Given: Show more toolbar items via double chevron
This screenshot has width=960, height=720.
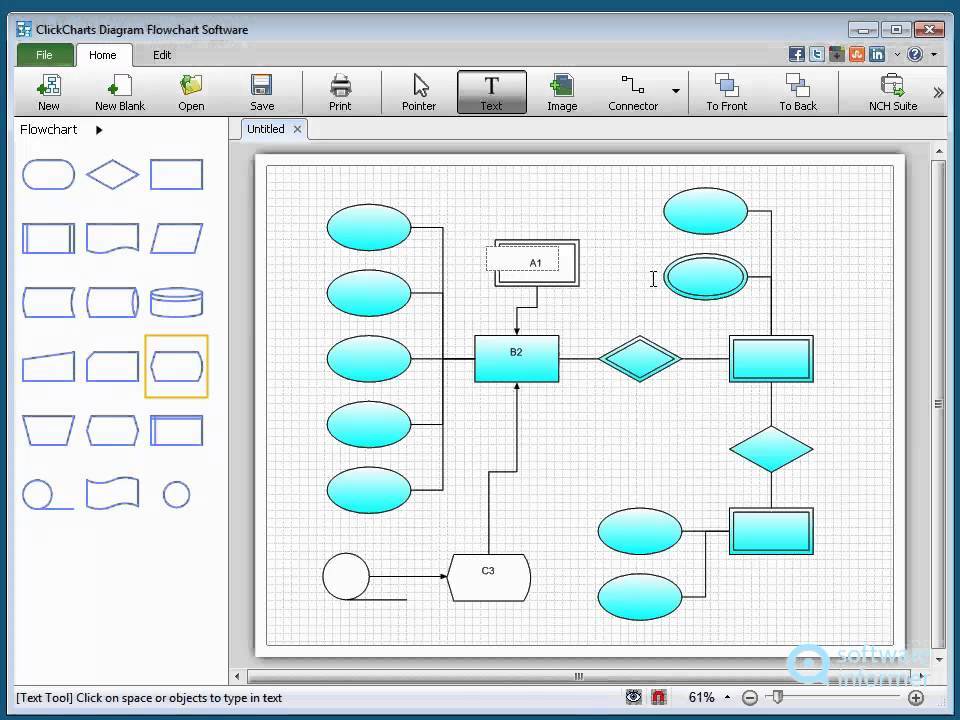Looking at the screenshot, I should 938,92.
